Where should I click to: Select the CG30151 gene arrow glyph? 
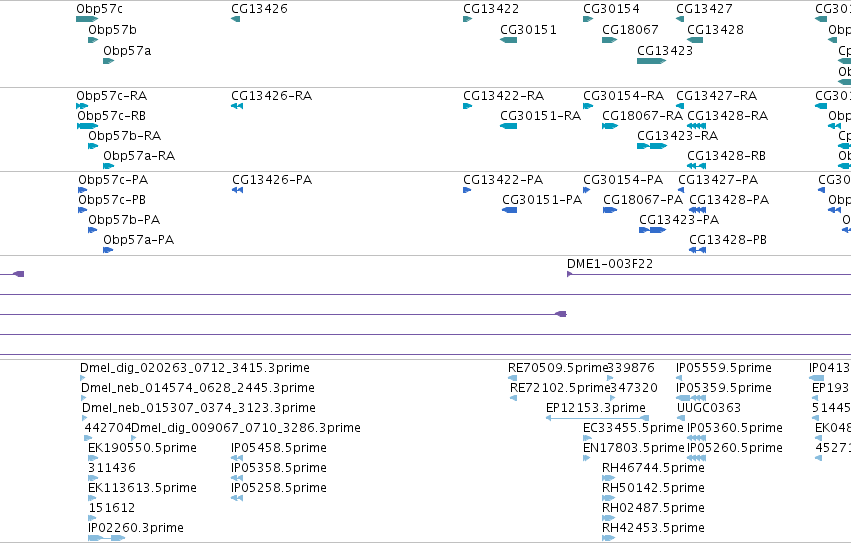coord(509,40)
